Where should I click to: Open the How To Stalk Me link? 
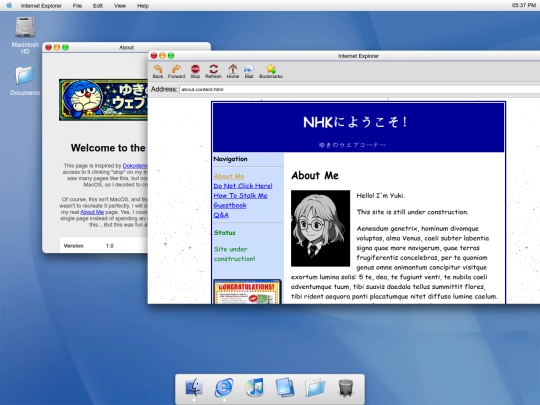[x=240, y=196]
